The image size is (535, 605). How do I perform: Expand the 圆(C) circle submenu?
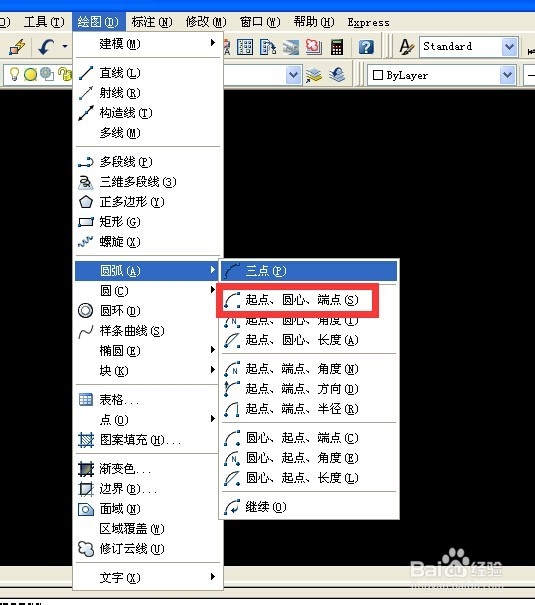(148, 291)
